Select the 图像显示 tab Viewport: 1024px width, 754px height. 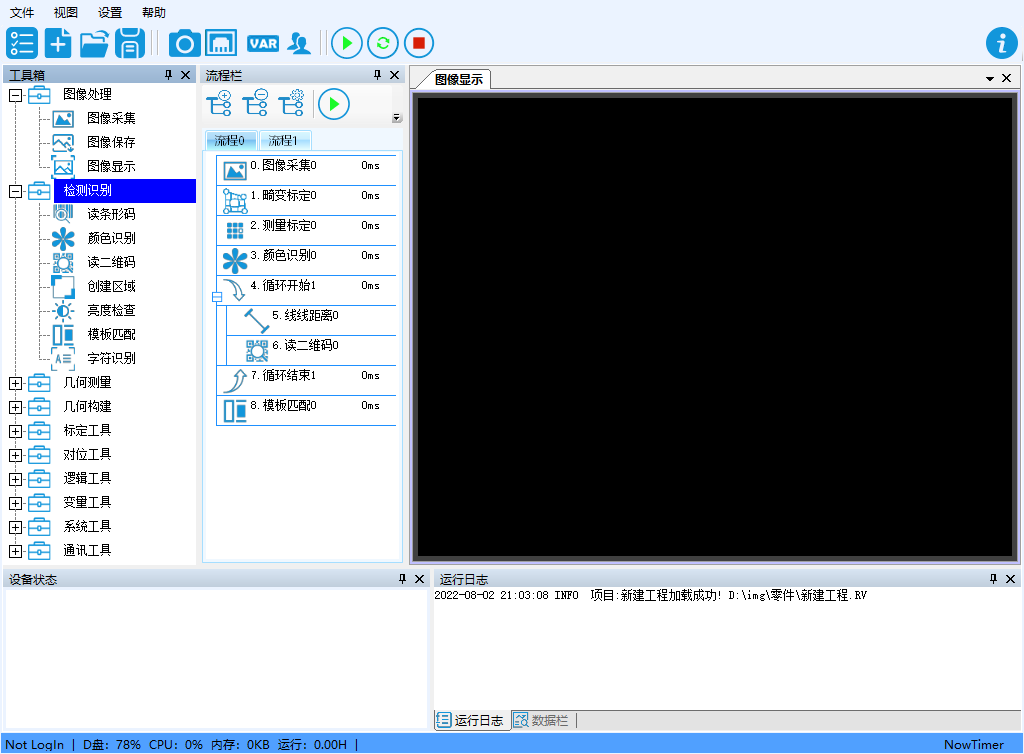(x=458, y=80)
